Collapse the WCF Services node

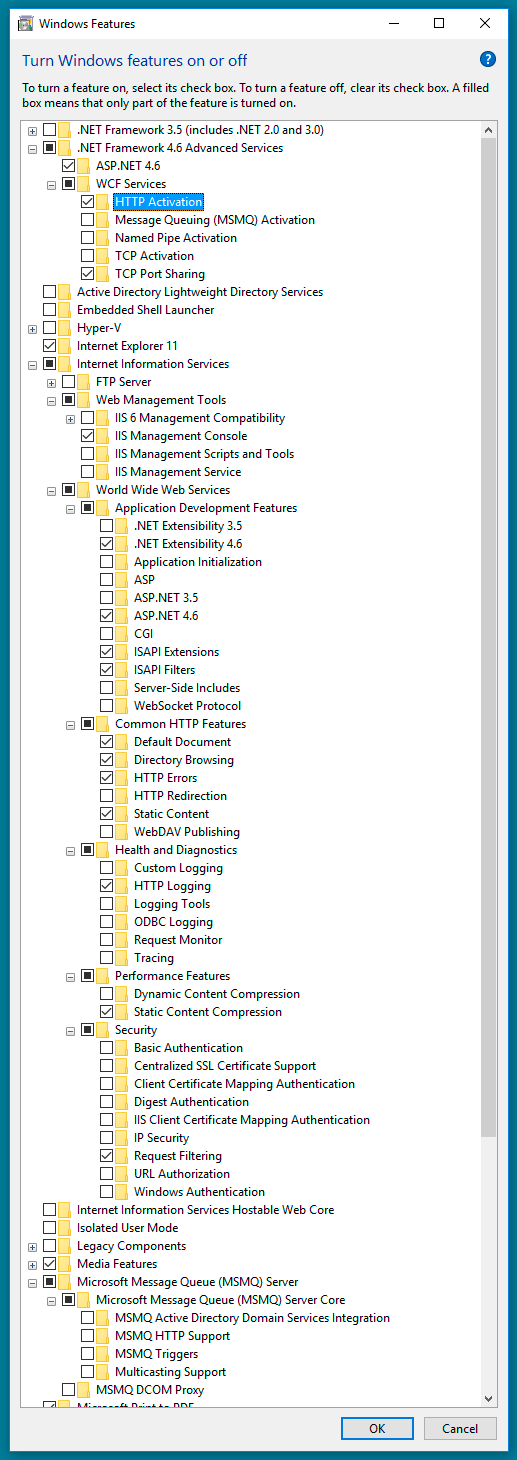[x=52, y=184]
